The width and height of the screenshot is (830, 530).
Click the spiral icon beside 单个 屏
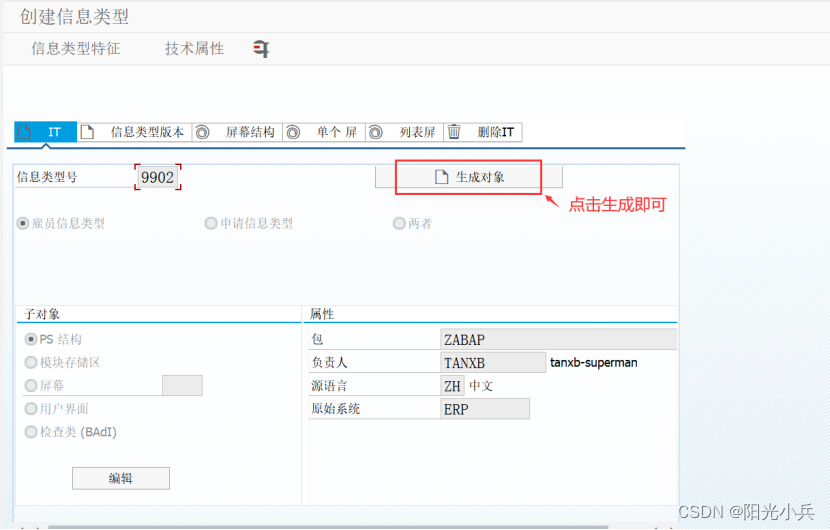click(x=293, y=132)
